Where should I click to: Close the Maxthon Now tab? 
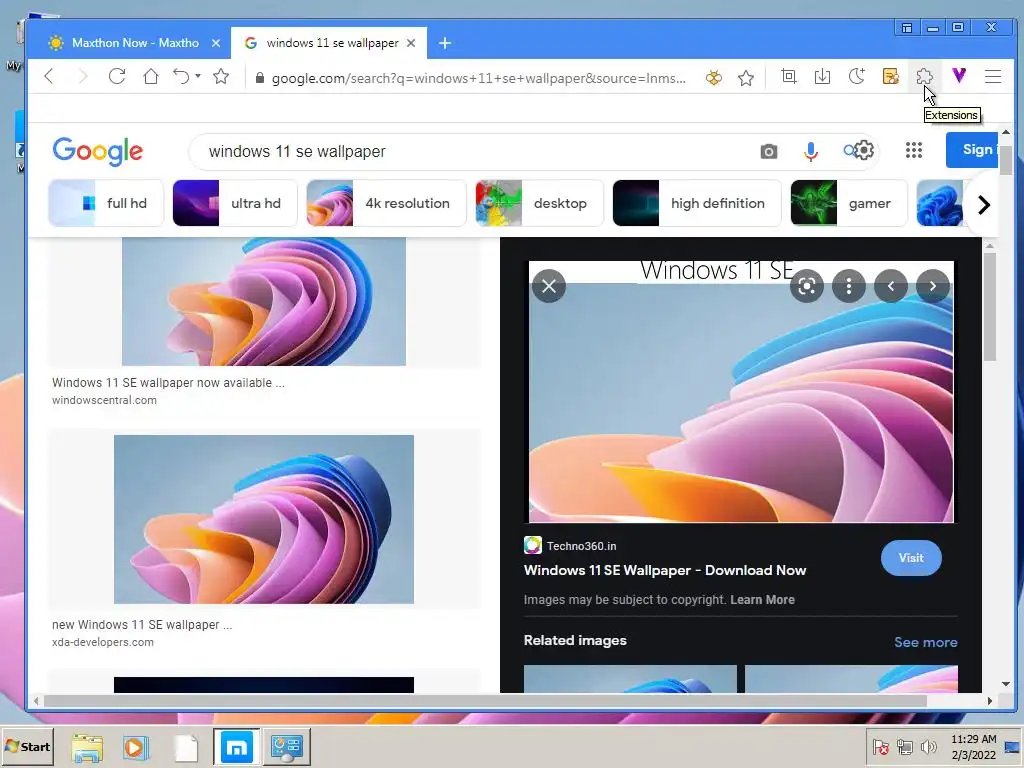coord(216,43)
